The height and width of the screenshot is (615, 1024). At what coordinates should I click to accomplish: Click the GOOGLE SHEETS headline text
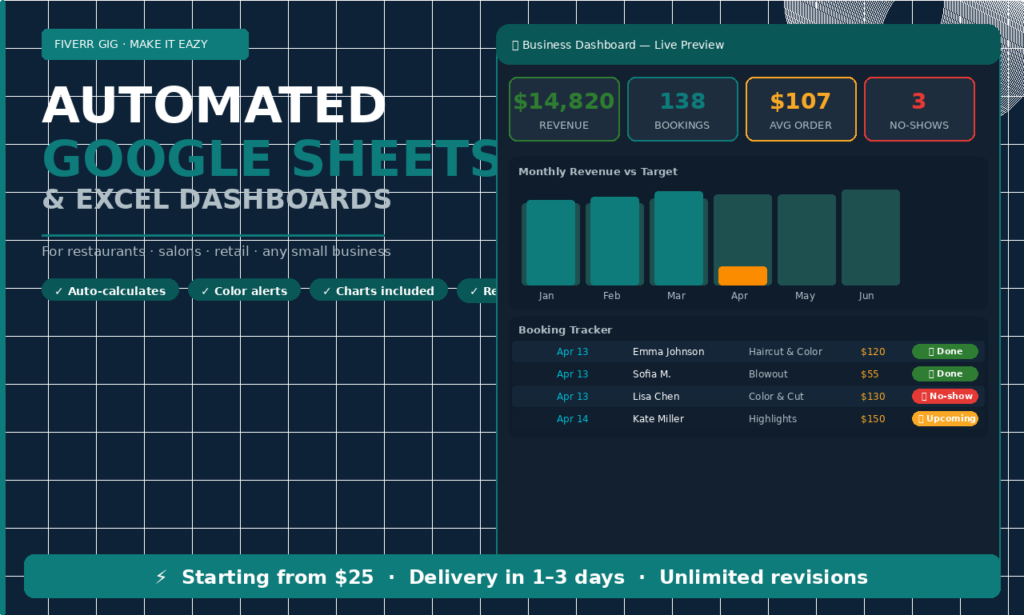tap(271, 159)
